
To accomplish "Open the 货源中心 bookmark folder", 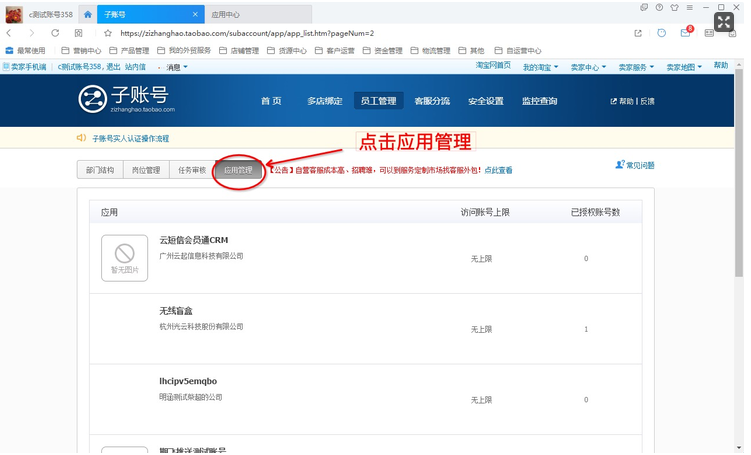I will pyautogui.click(x=287, y=50).
